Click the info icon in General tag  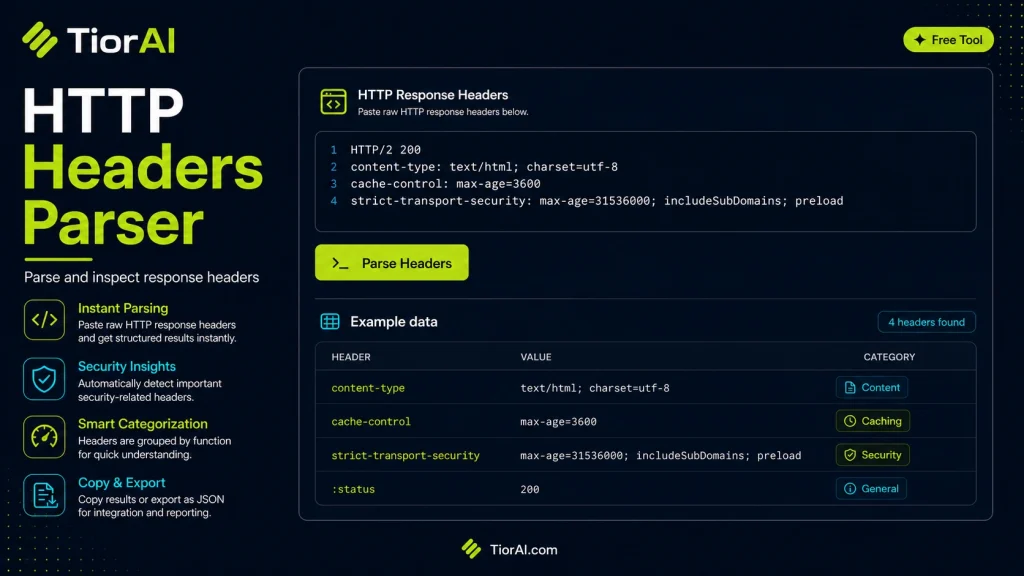coord(850,488)
